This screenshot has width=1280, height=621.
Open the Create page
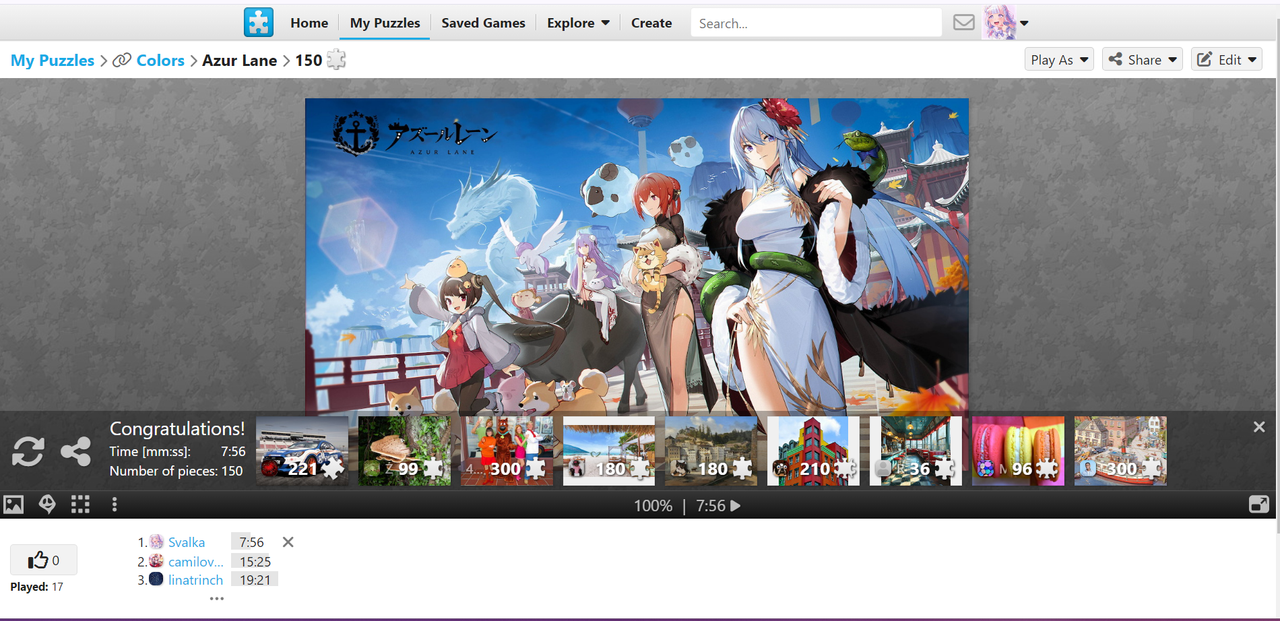tap(651, 23)
